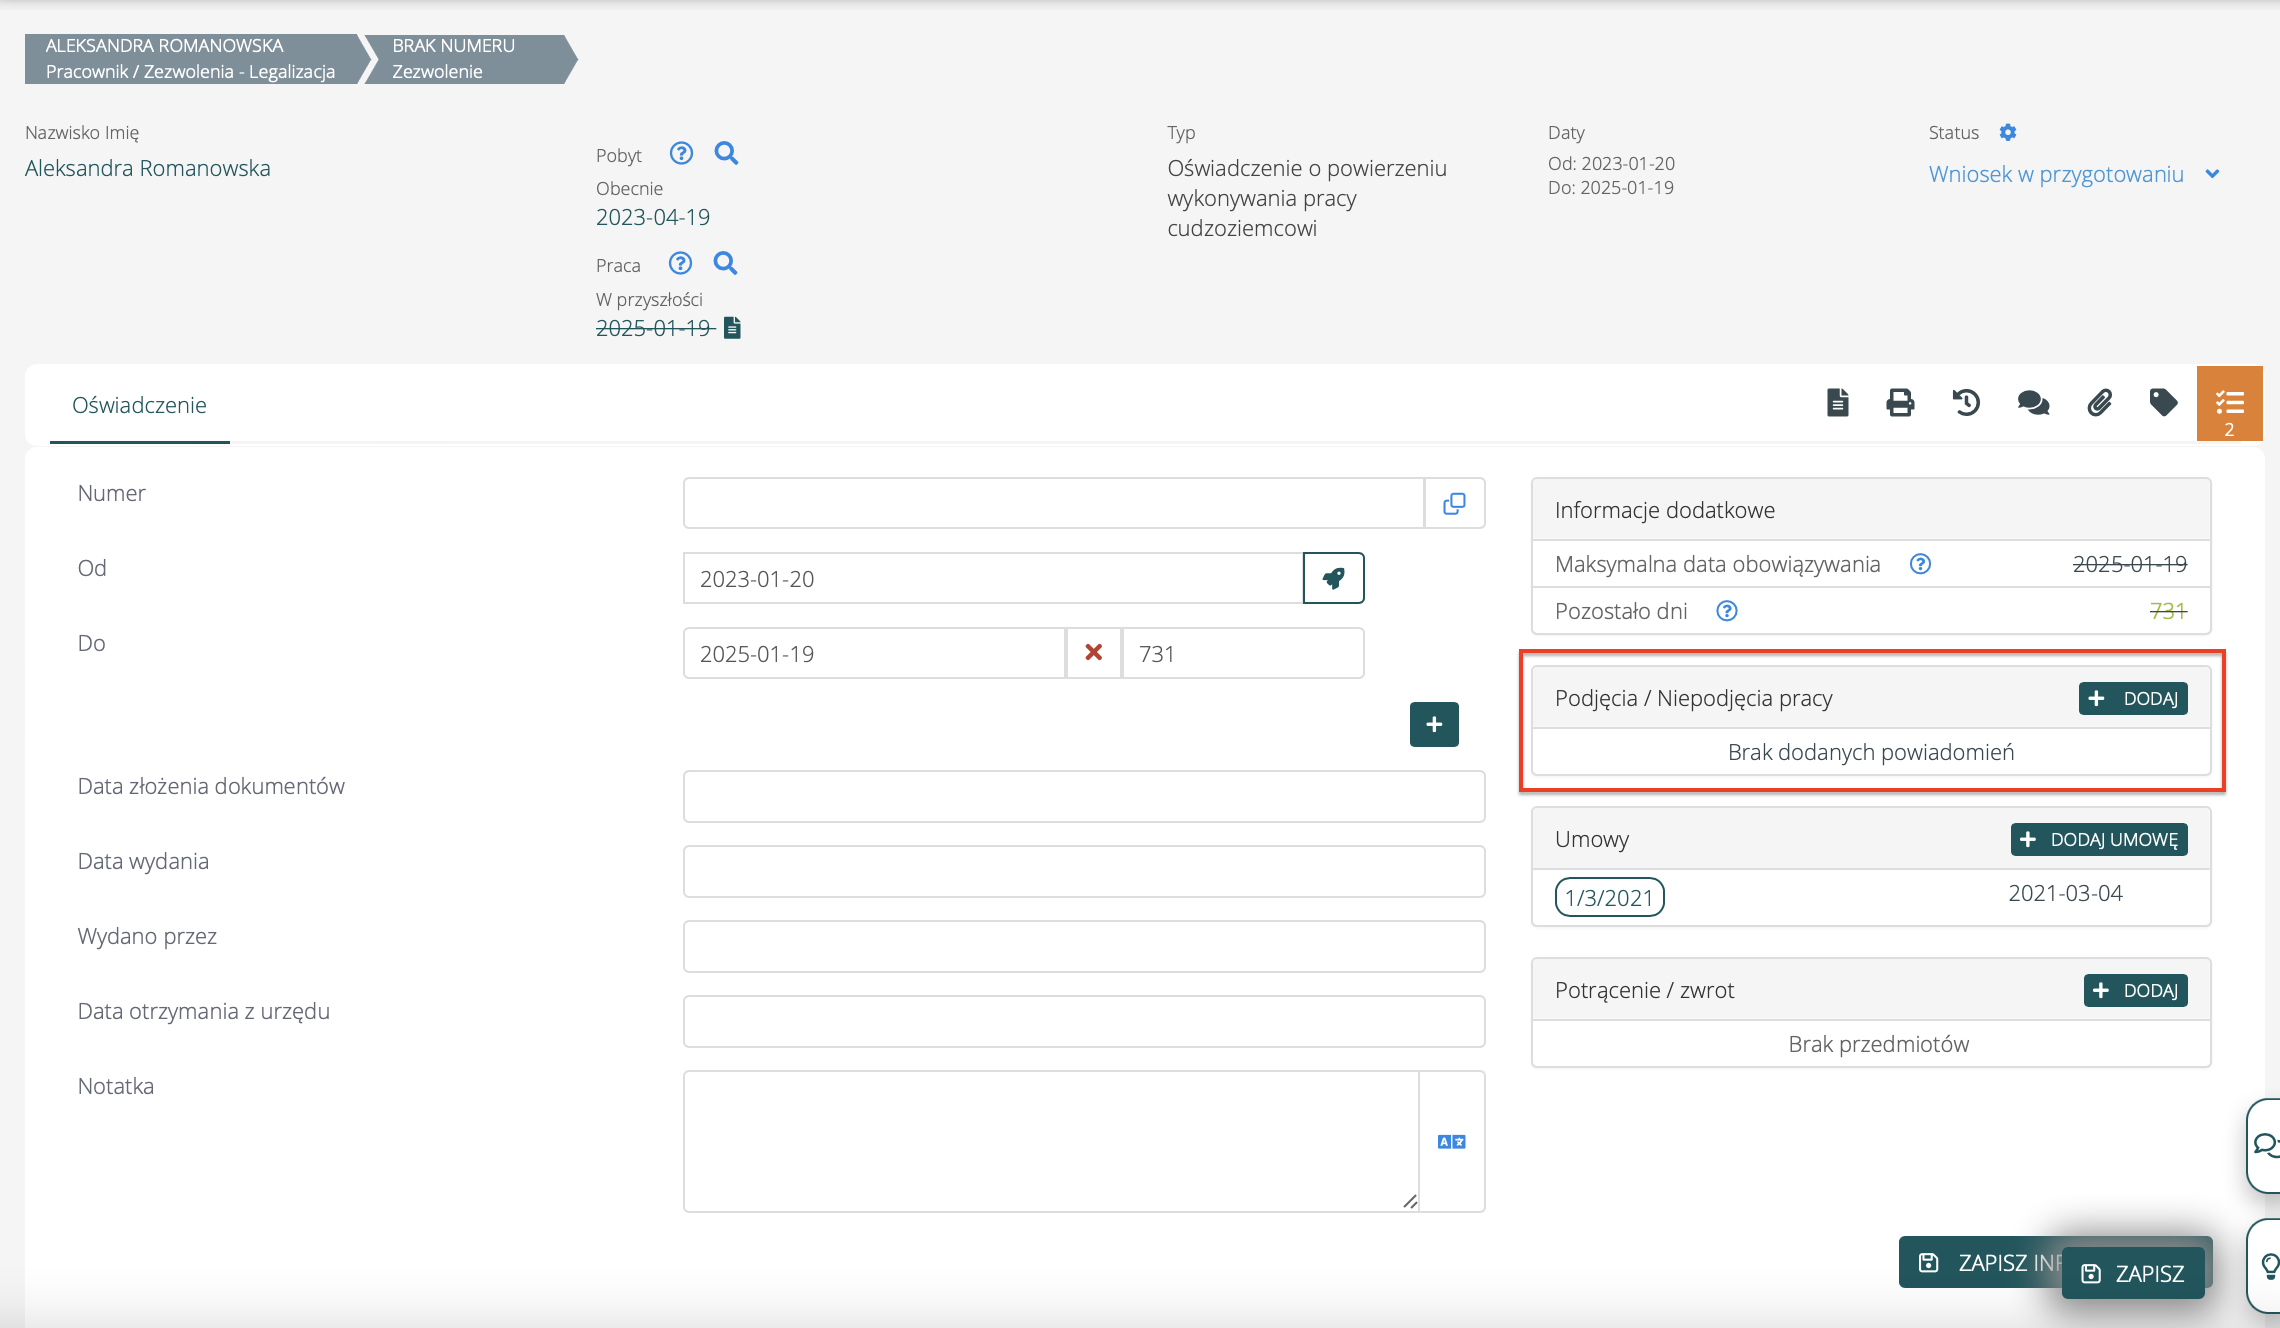Image resolution: width=2280 pixels, height=1328 pixels.
Task: Click the document icon in the toolbar
Action: tap(1837, 403)
